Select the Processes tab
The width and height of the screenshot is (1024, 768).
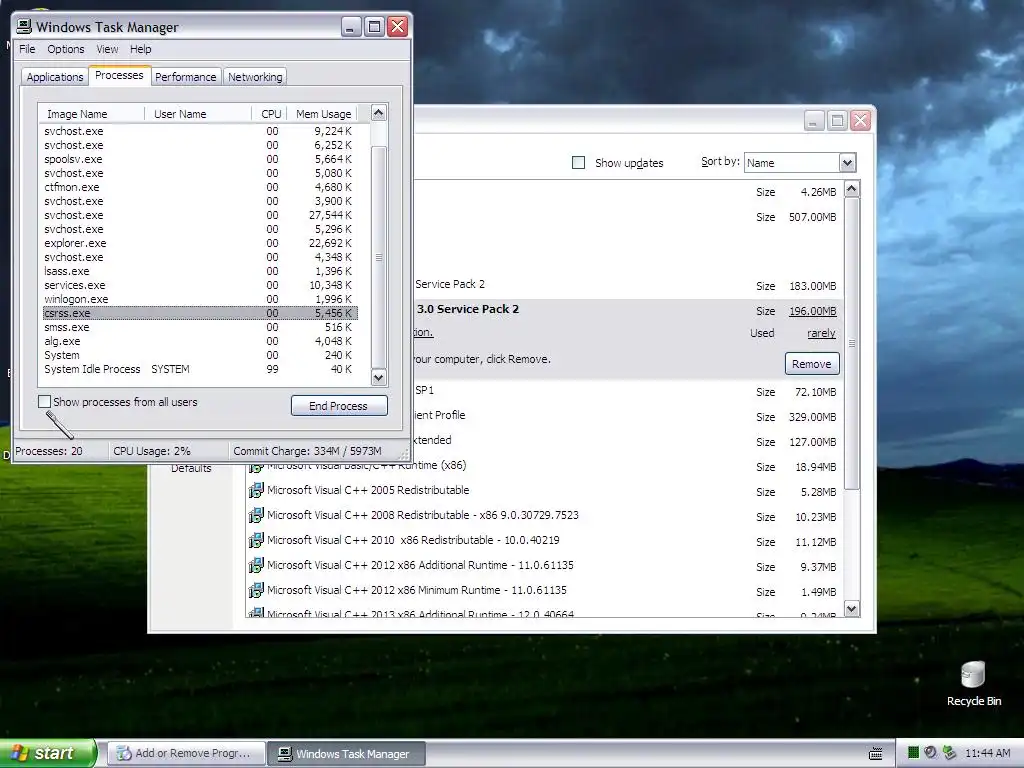coord(119,76)
